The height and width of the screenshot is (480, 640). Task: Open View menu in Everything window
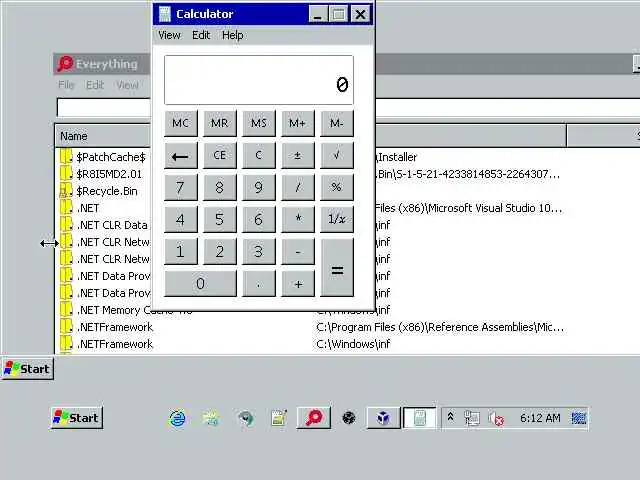pyautogui.click(x=127, y=85)
